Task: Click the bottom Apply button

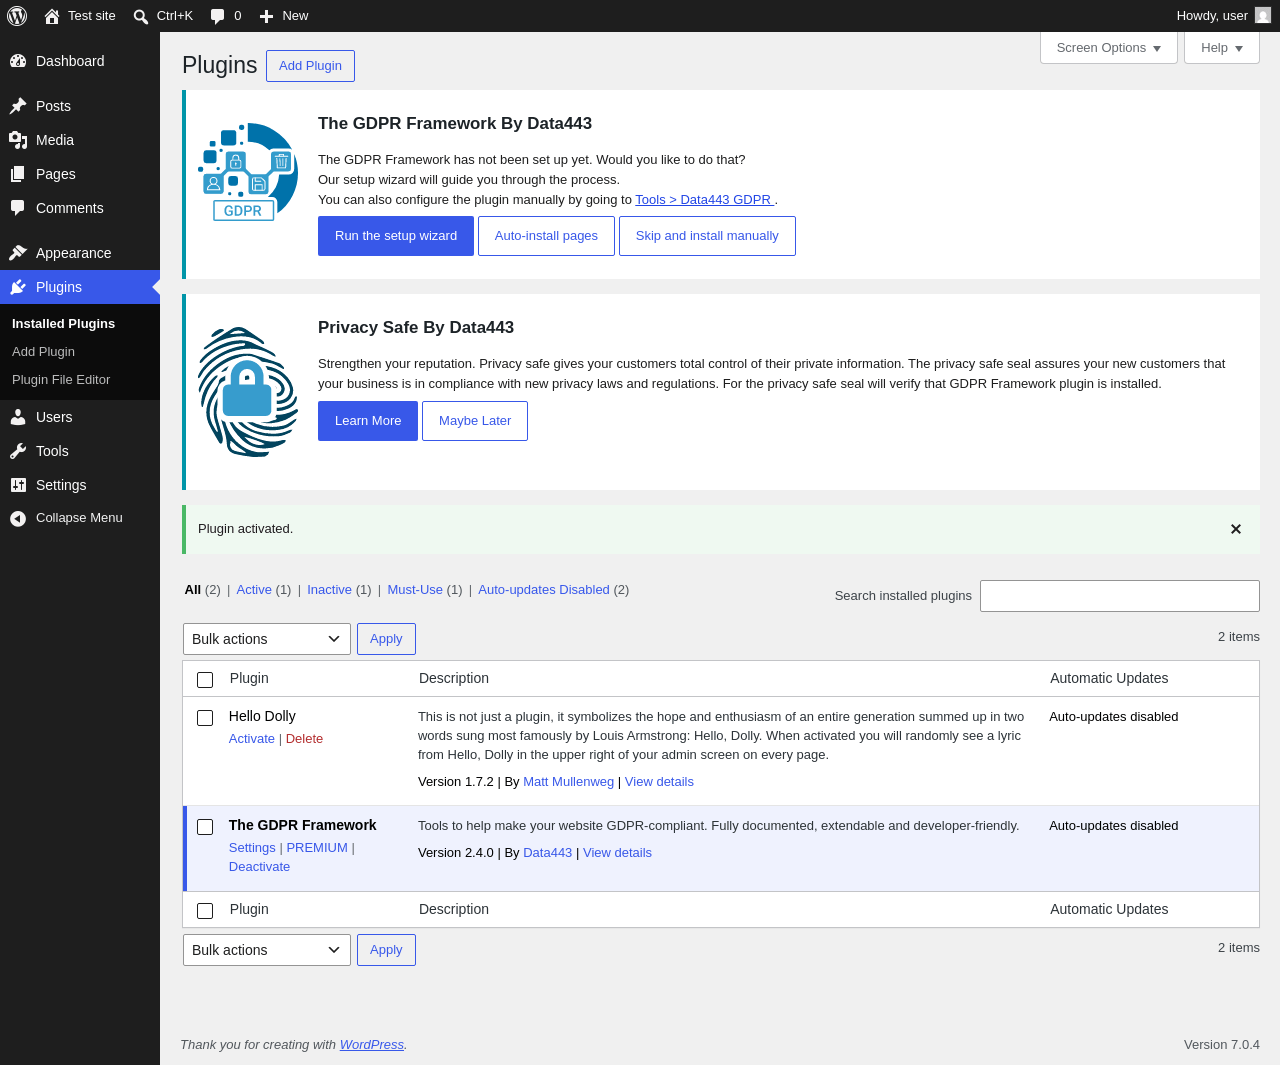Action: pos(386,950)
